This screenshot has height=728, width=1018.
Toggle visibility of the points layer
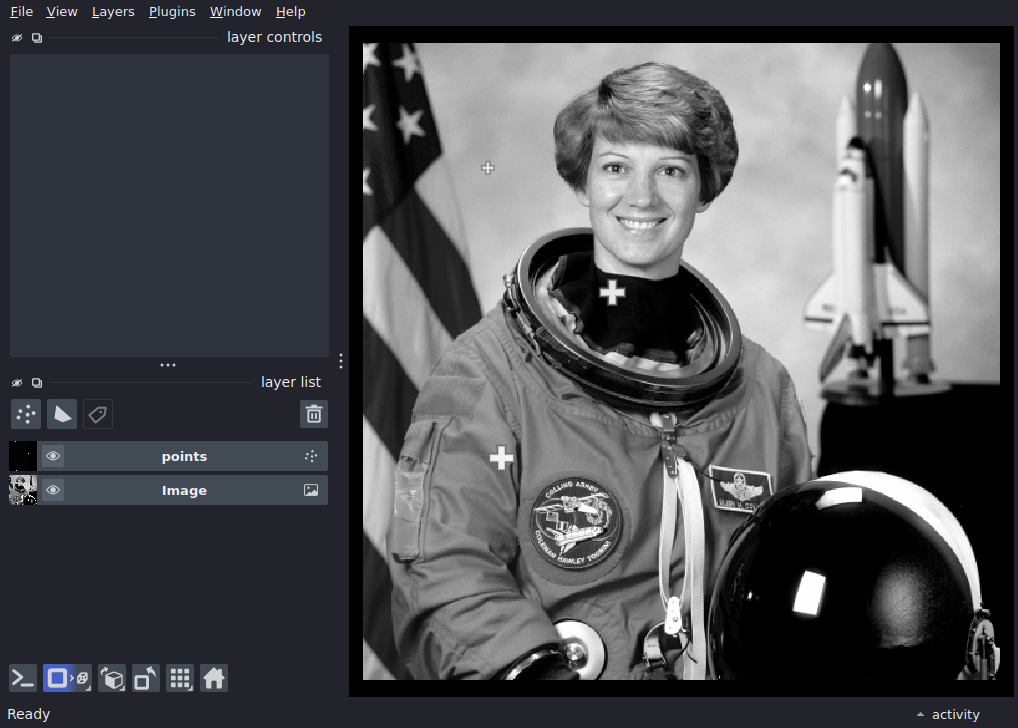point(53,456)
